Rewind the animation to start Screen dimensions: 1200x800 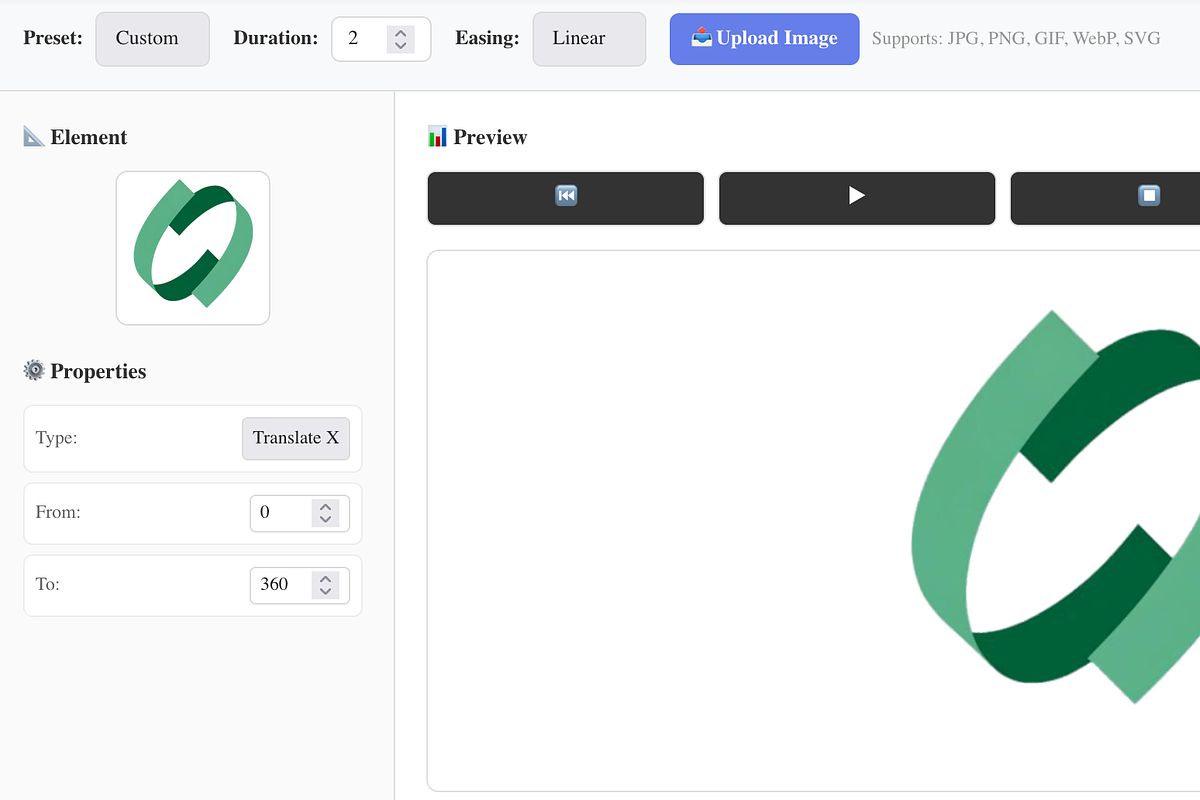566,198
